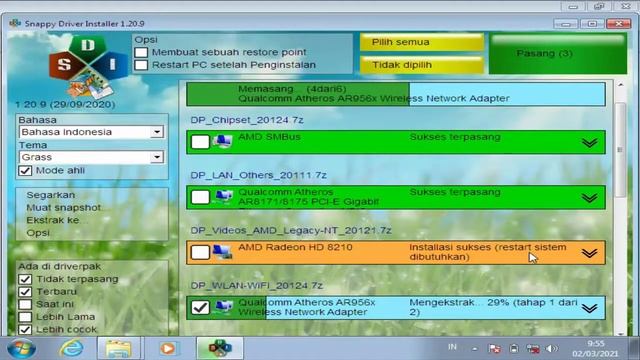Click DP_Chipset_20124.7z pack label
This screenshot has height=360, width=640.
coord(247,120)
